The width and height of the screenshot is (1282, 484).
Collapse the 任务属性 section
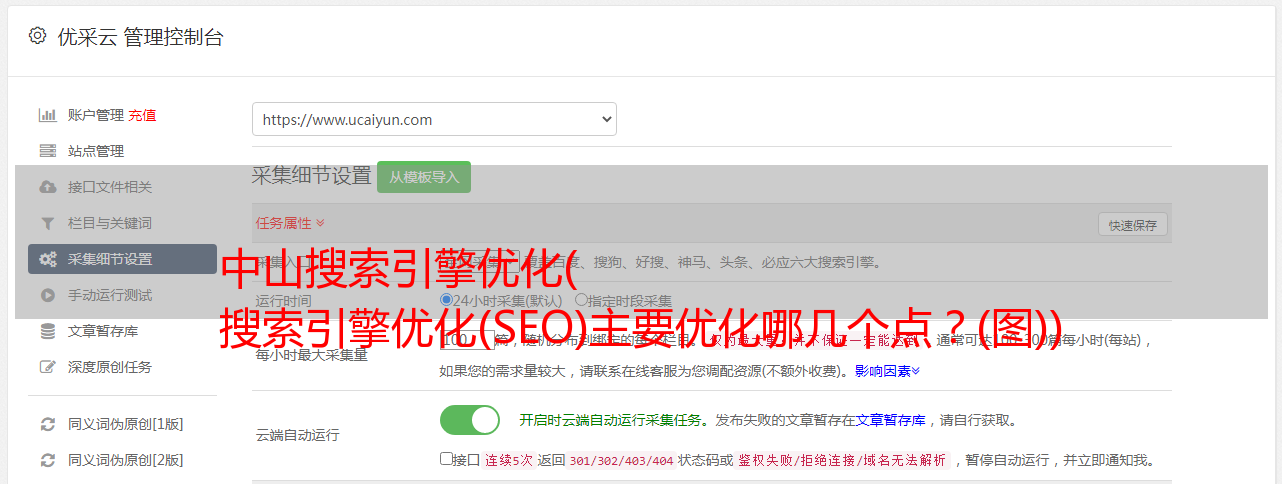coord(290,222)
